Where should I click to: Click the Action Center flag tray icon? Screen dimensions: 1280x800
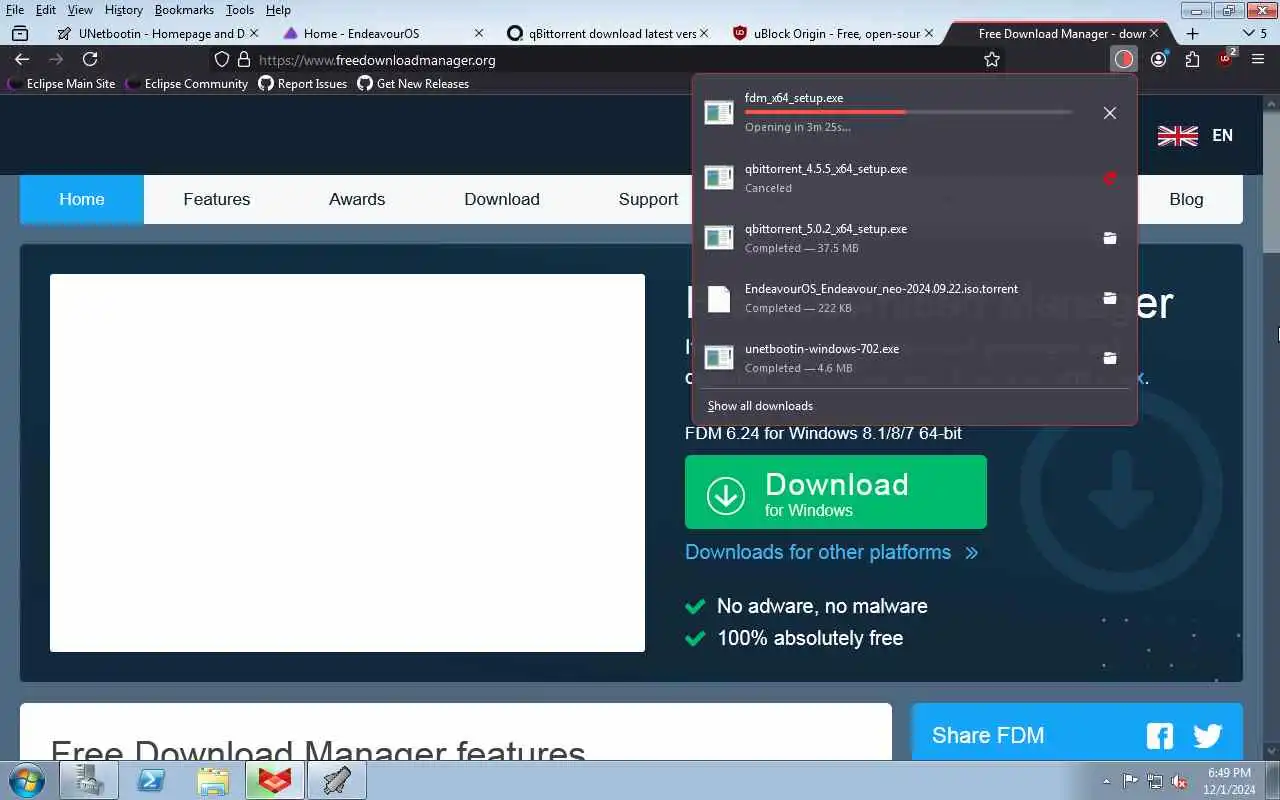click(1130, 781)
